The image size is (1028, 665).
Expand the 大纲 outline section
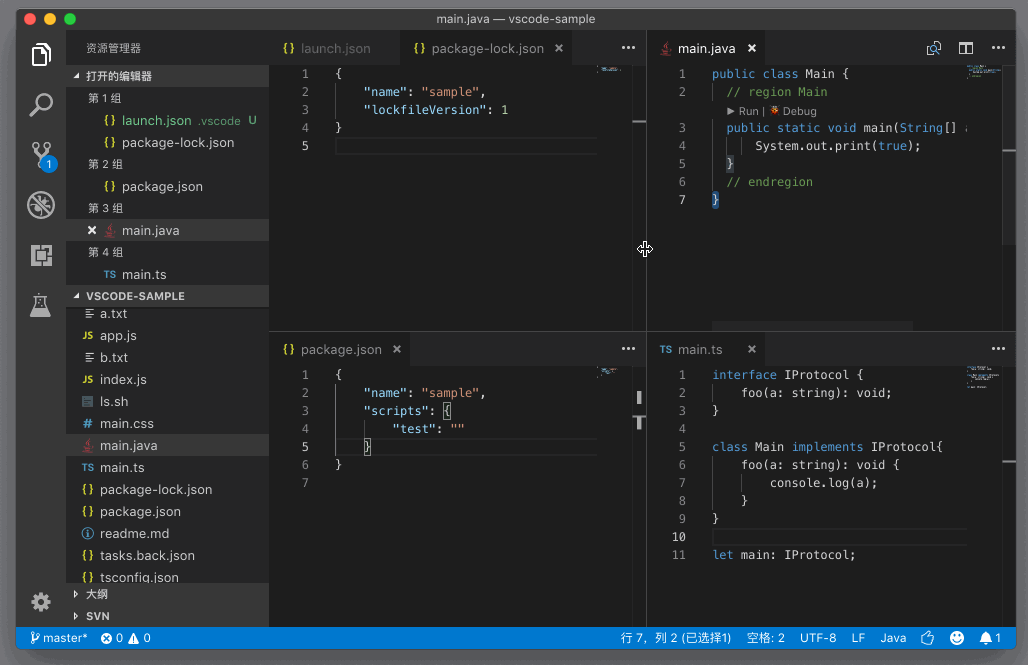[96, 594]
